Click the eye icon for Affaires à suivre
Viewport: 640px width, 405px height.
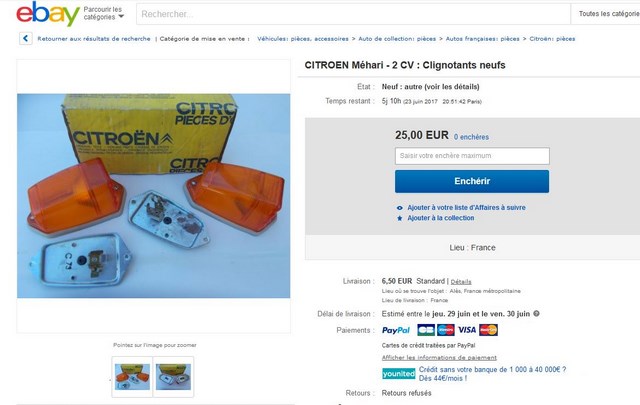pyautogui.click(x=400, y=208)
